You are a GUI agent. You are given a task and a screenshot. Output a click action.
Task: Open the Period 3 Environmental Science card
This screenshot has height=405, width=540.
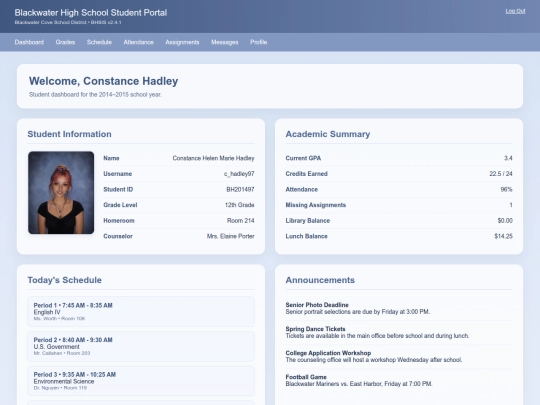141,381
